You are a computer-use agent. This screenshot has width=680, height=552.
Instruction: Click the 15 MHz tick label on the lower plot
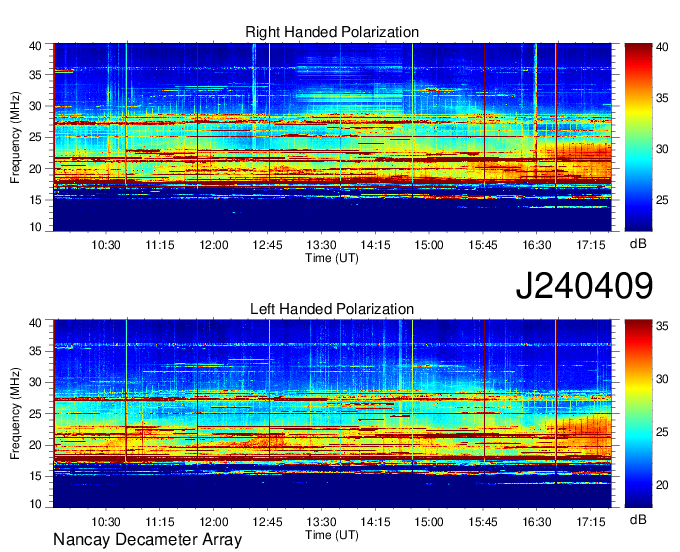35,476
